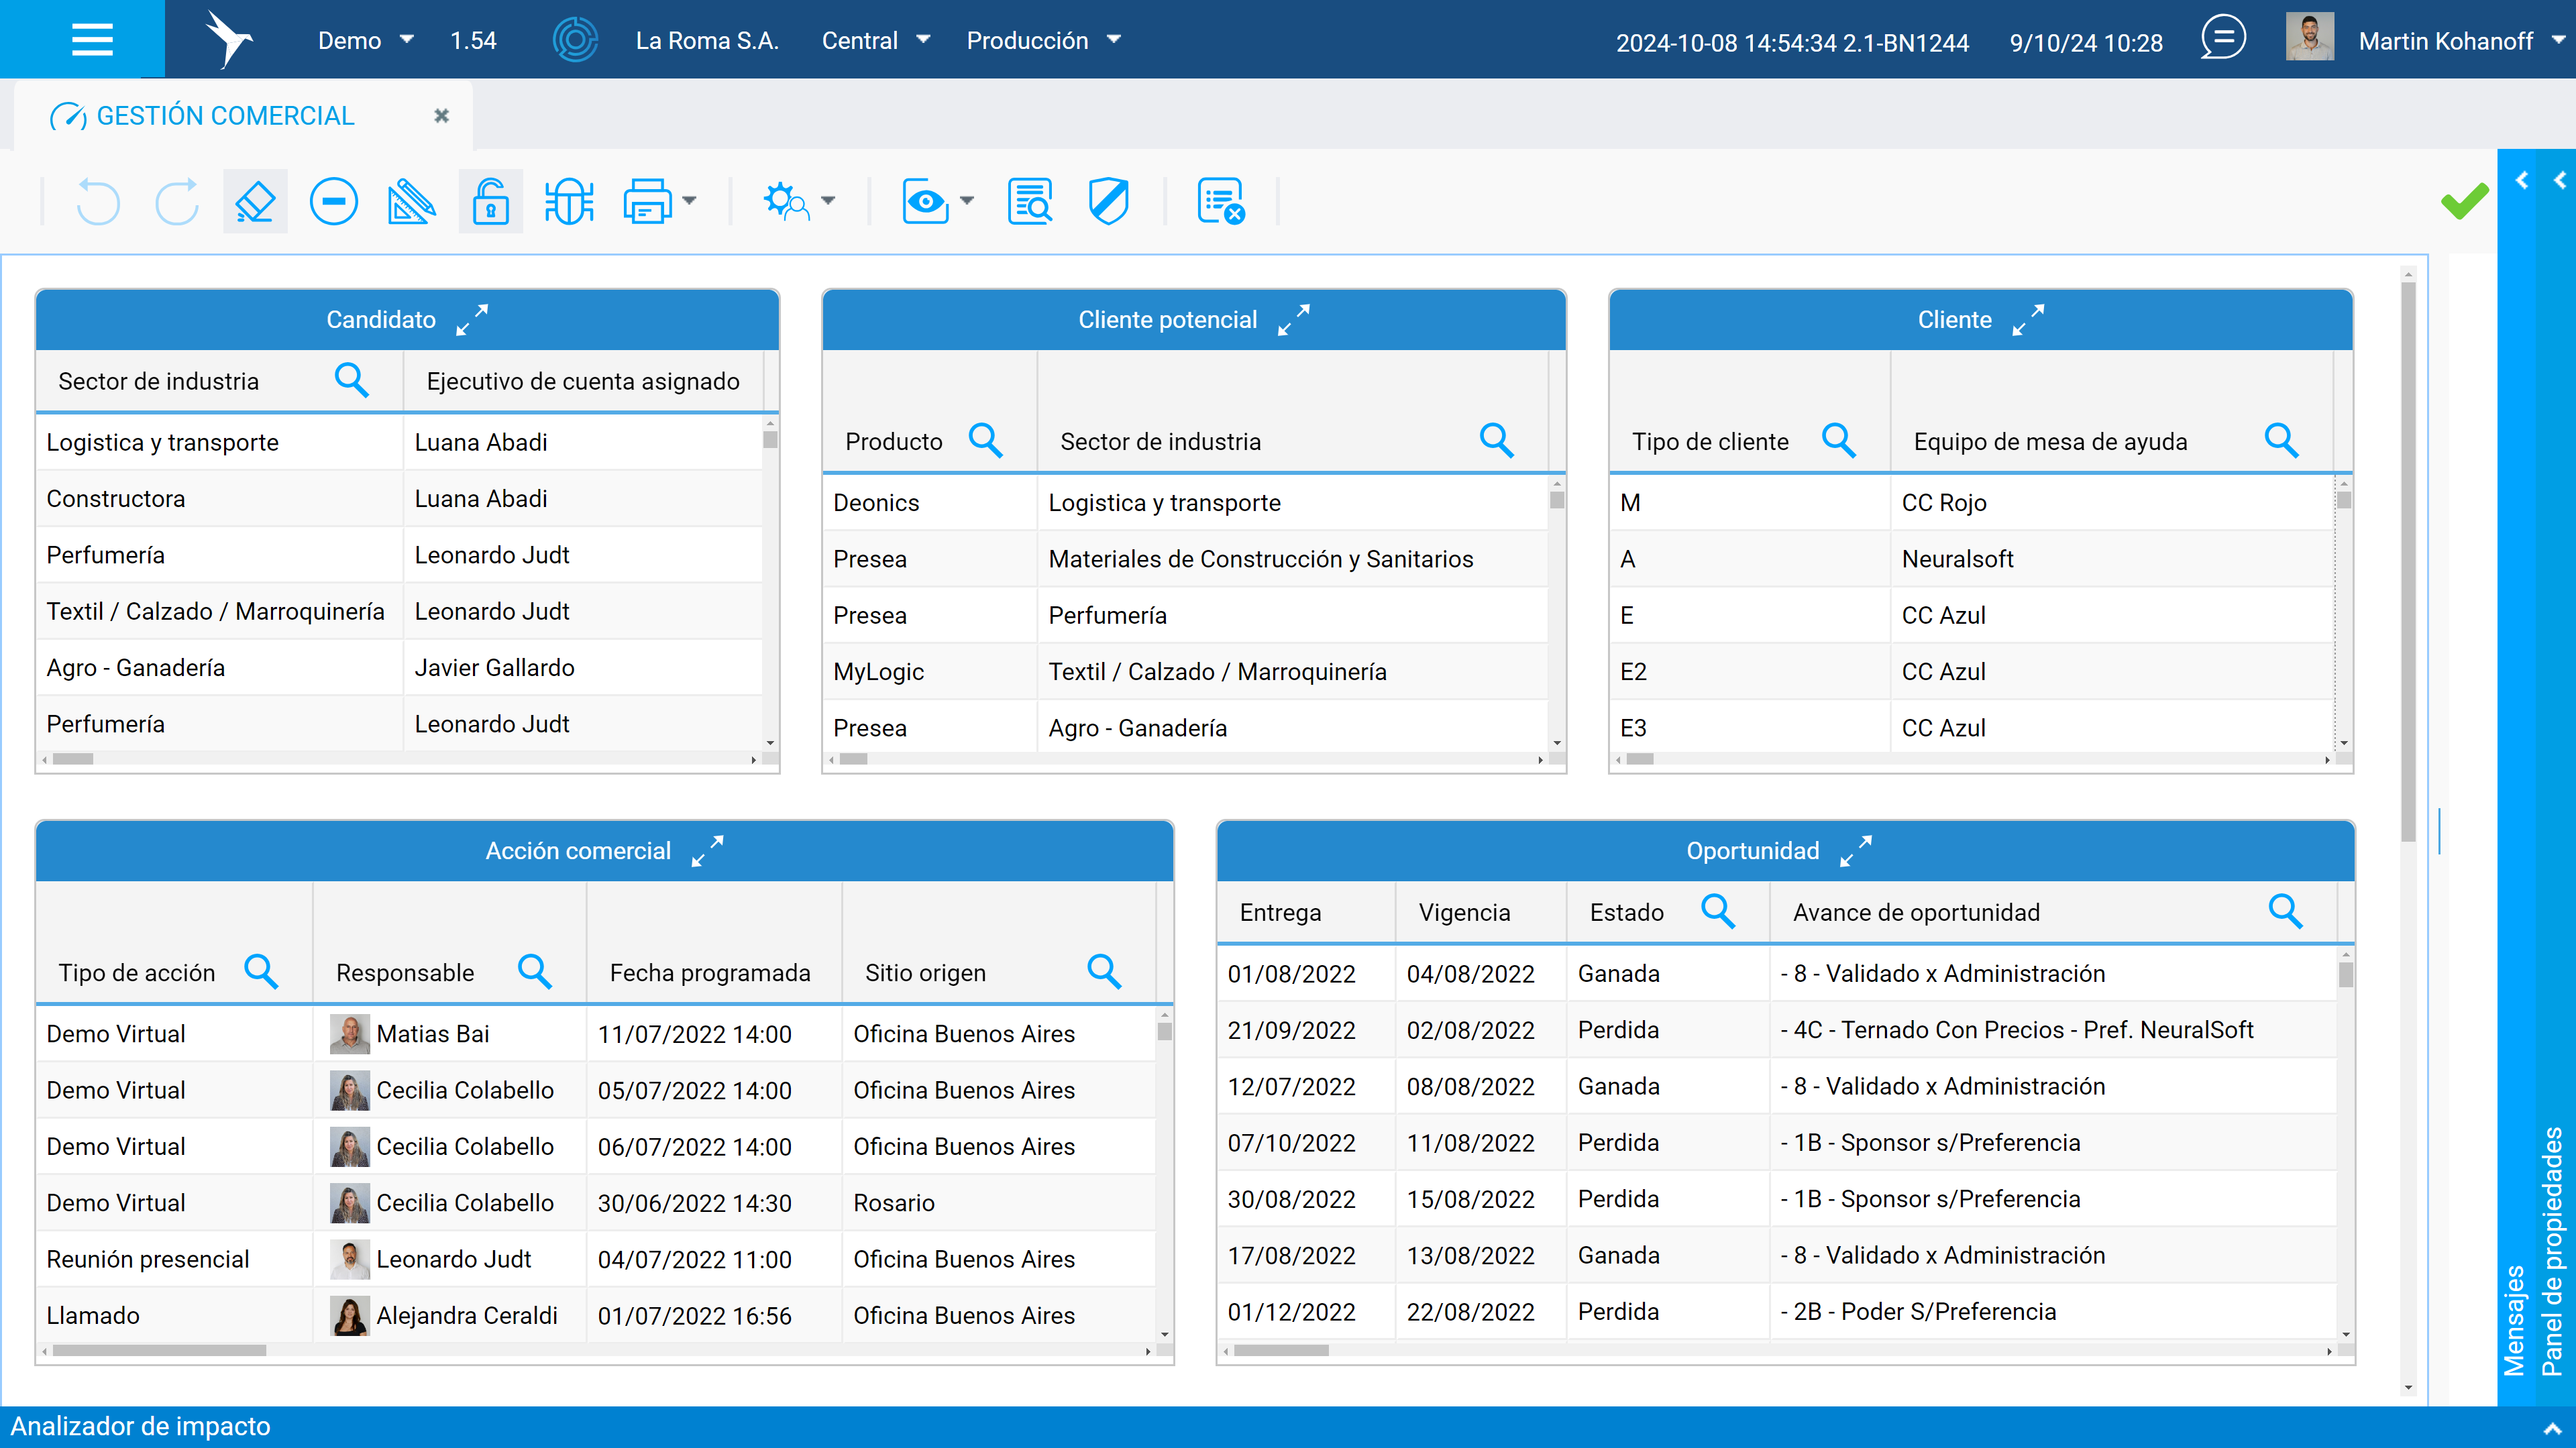The image size is (2576, 1448).
Task: Click the bug debug icon
Action: [569, 202]
